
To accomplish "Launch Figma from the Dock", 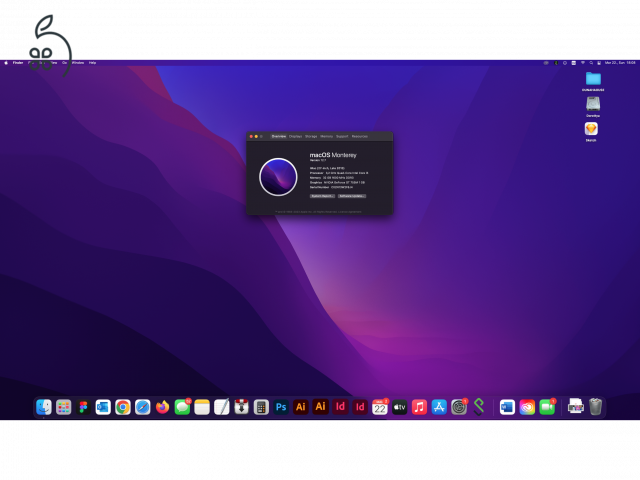I will 83,407.
